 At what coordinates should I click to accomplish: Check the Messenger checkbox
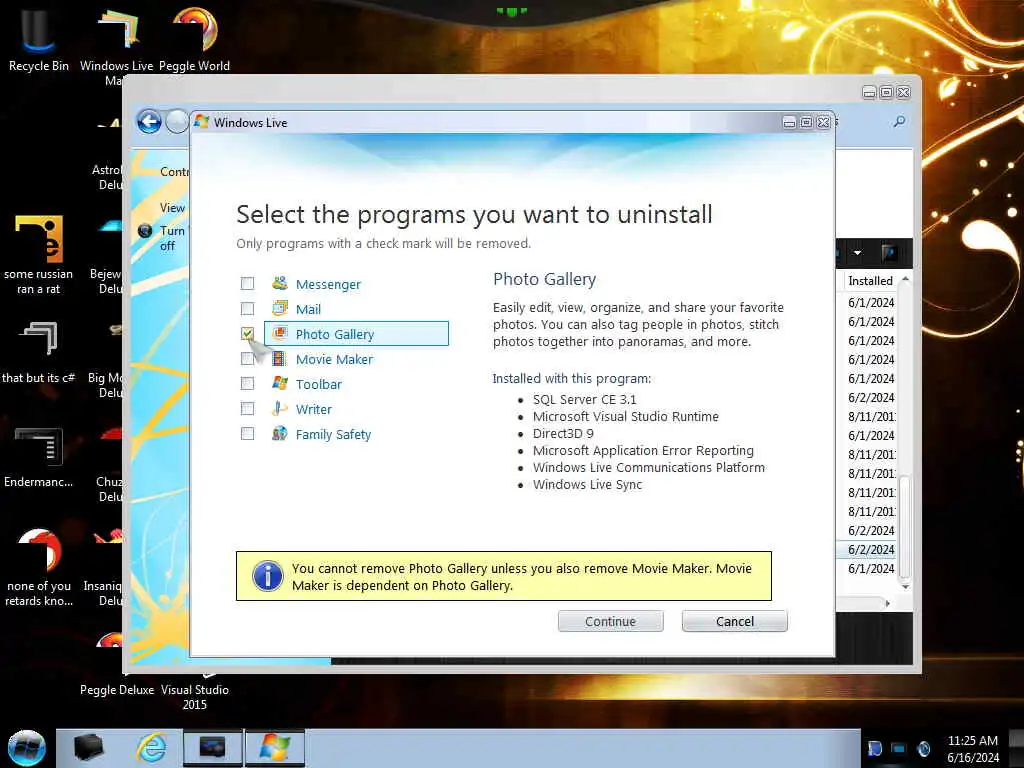point(248,283)
